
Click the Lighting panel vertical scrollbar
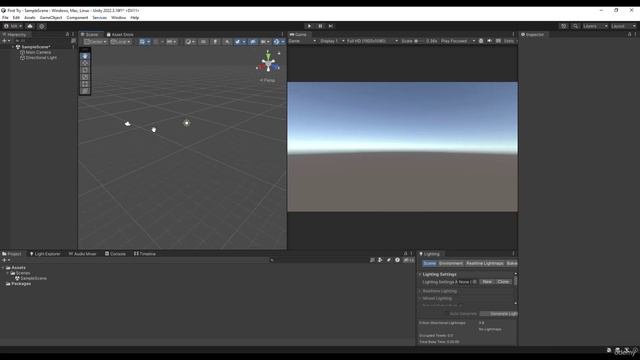pos(516,281)
